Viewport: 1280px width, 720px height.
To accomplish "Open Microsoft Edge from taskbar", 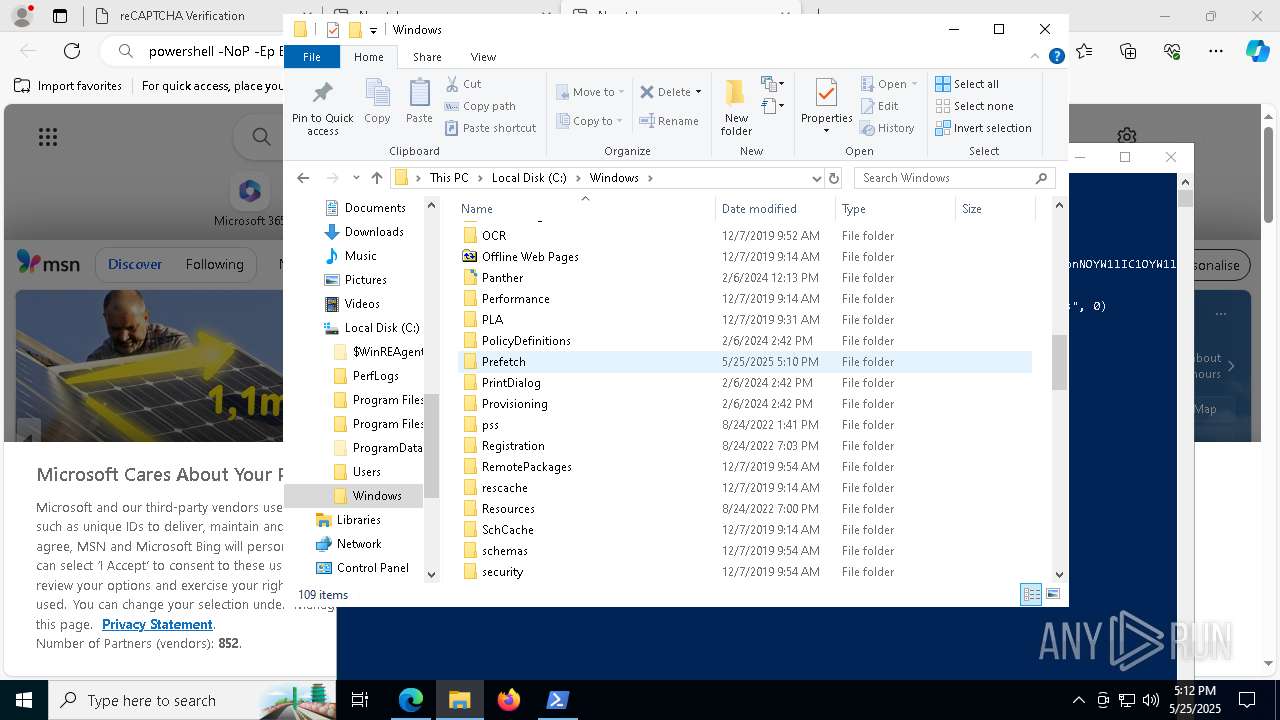I will pyautogui.click(x=411, y=700).
